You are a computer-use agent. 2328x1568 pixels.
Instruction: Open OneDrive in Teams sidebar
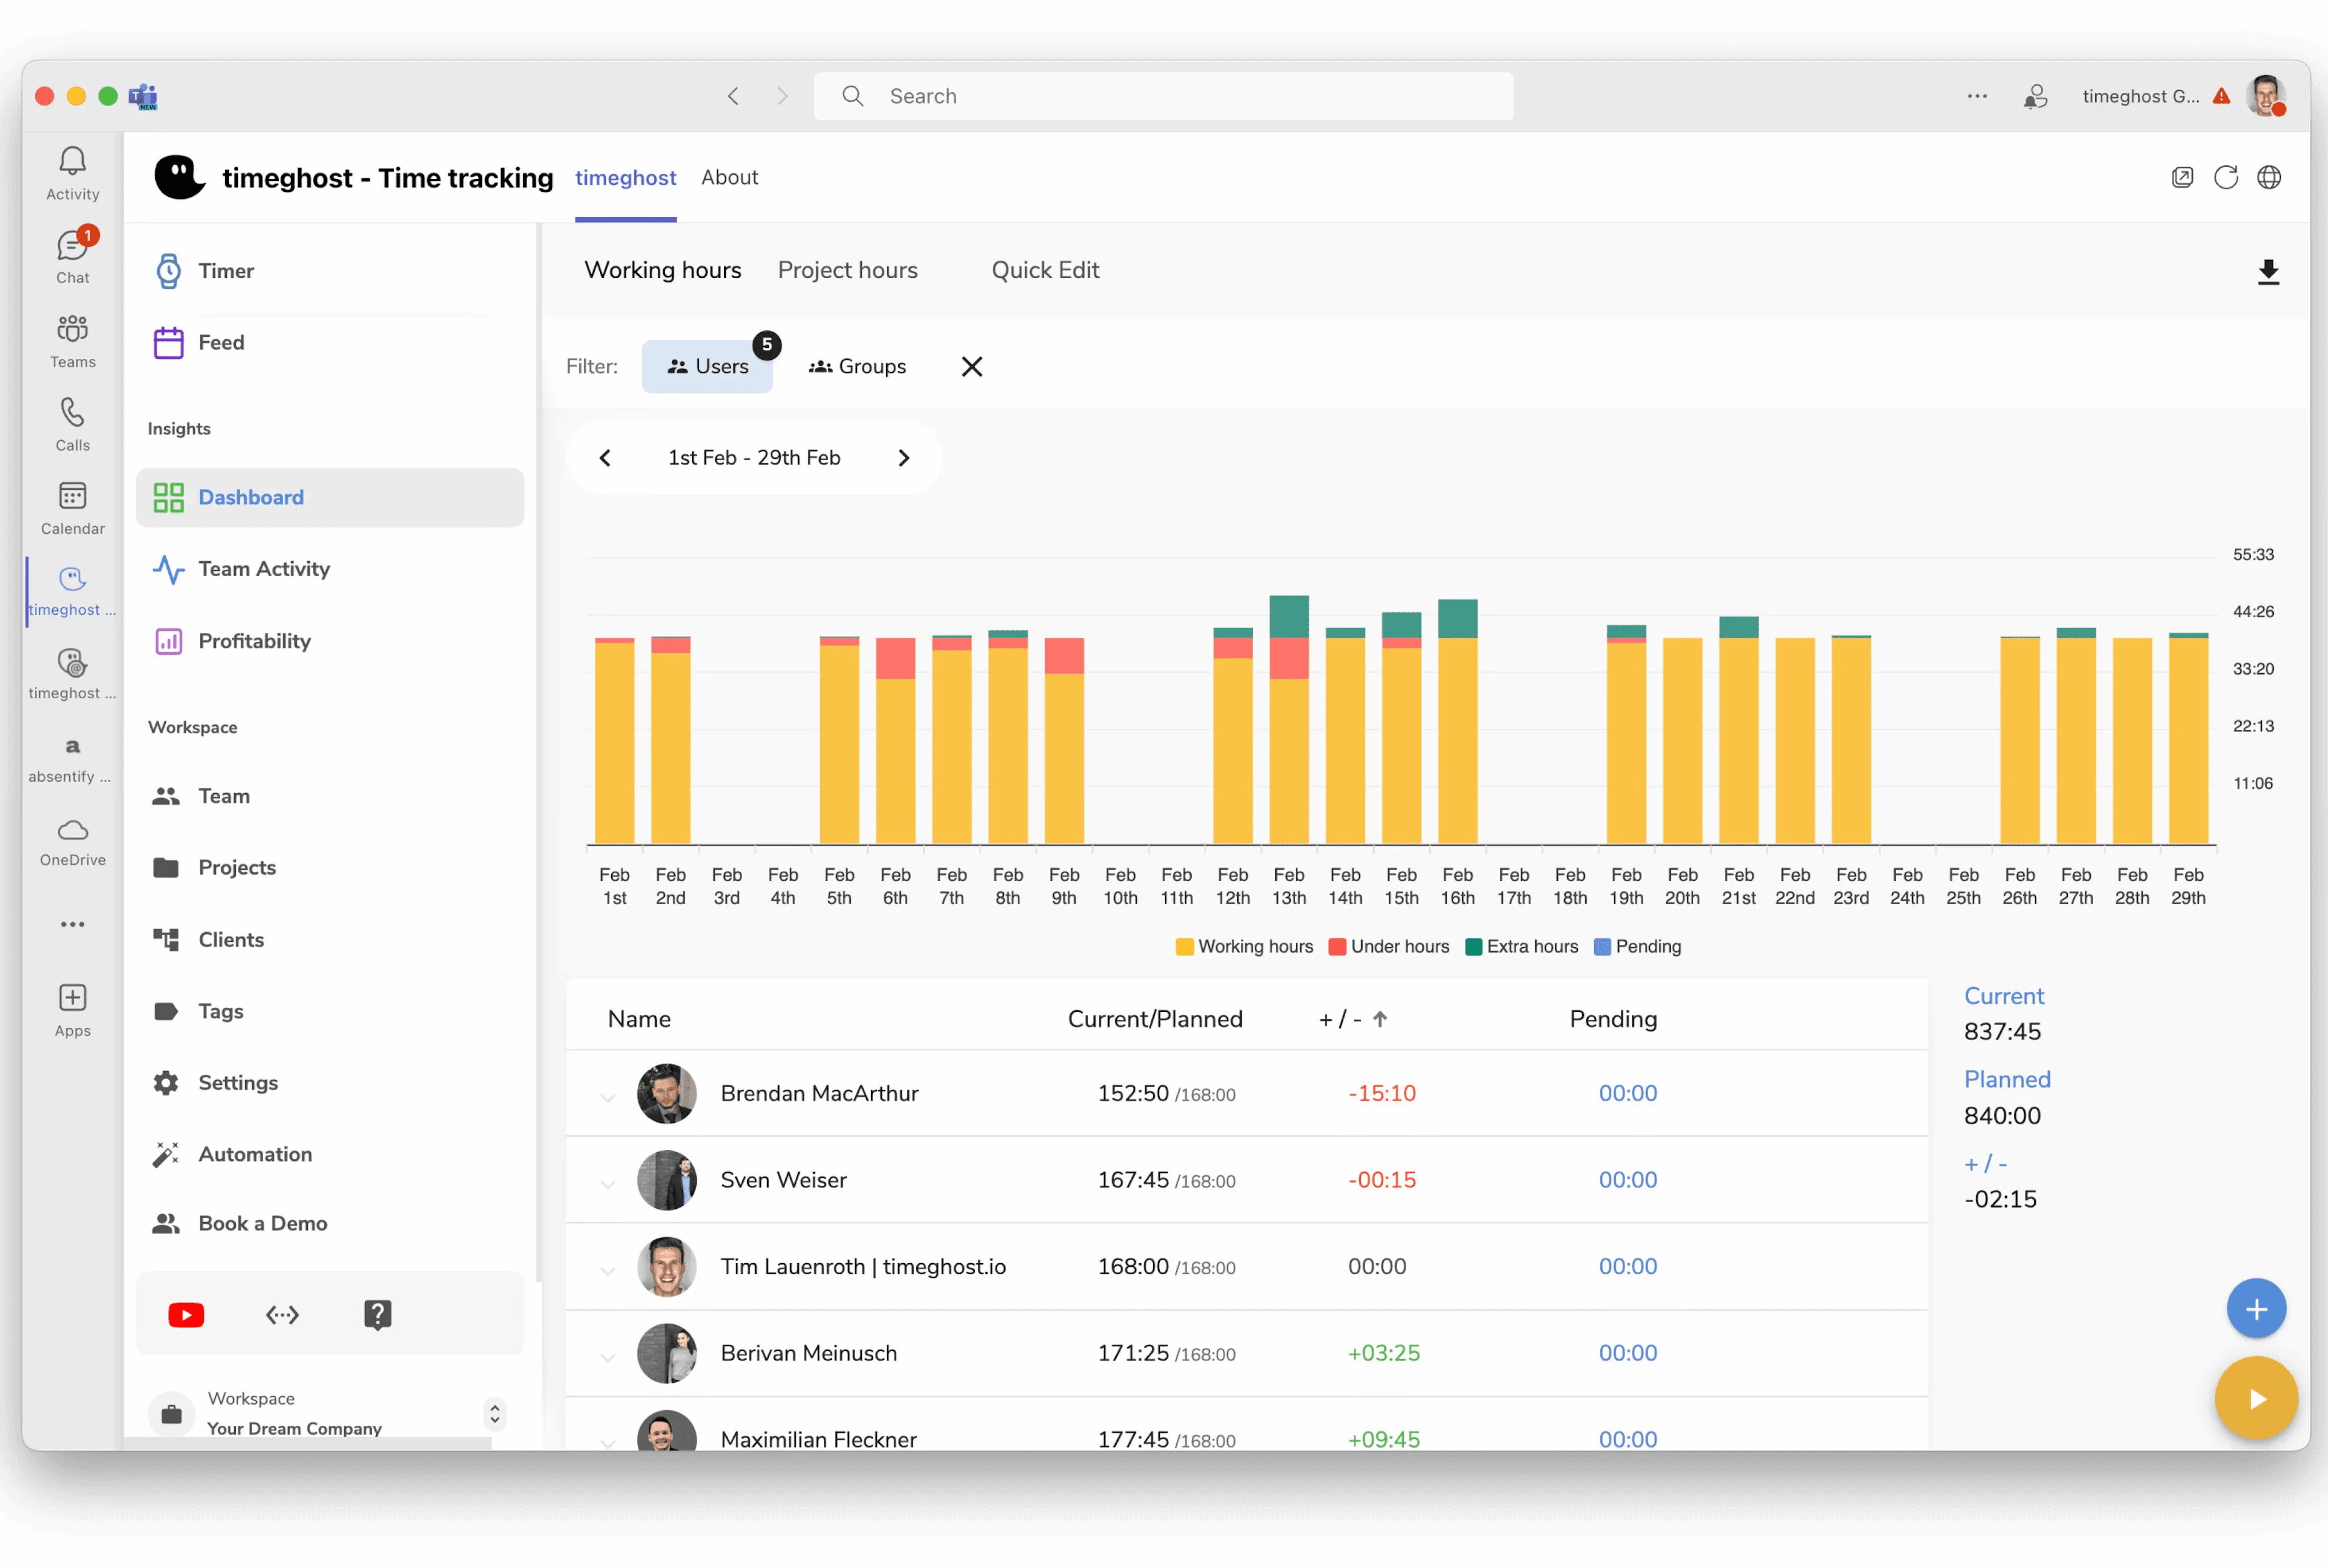[x=72, y=842]
